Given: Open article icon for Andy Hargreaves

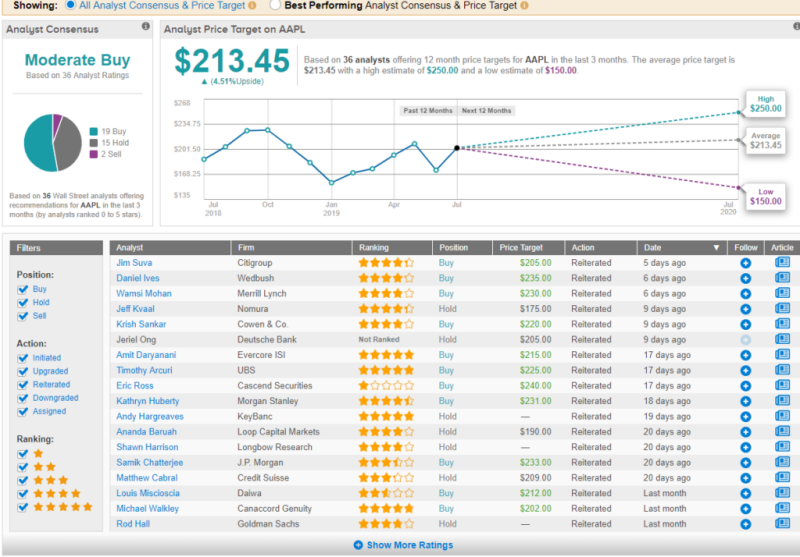Looking at the screenshot, I should [782, 416].
